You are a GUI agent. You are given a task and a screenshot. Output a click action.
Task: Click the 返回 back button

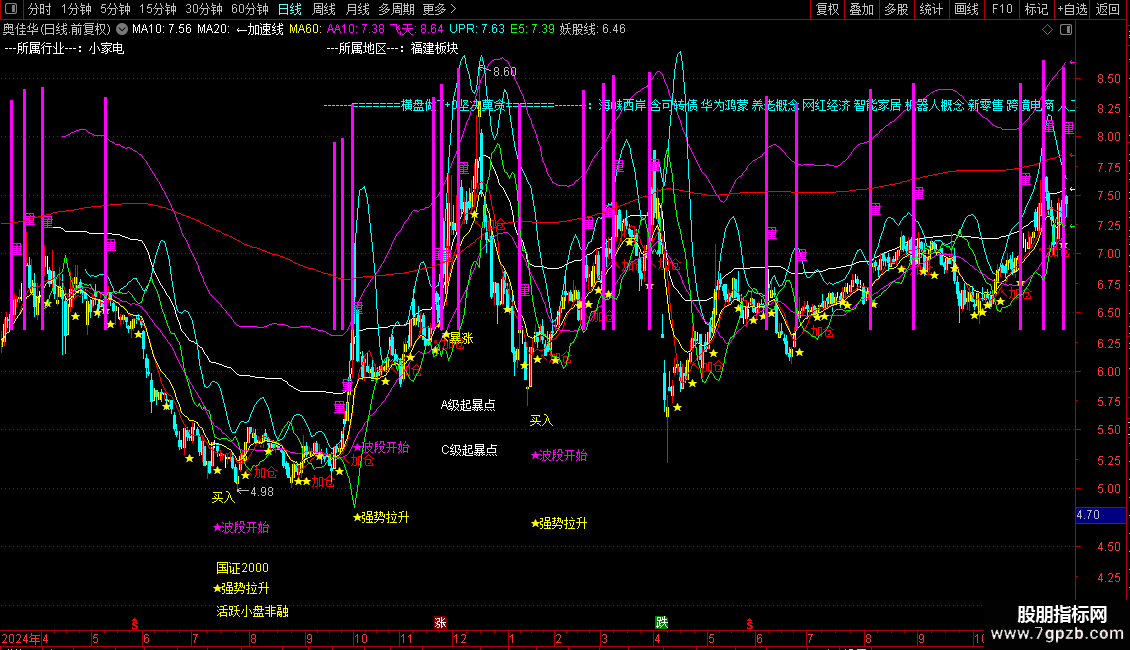(x=1108, y=9)
